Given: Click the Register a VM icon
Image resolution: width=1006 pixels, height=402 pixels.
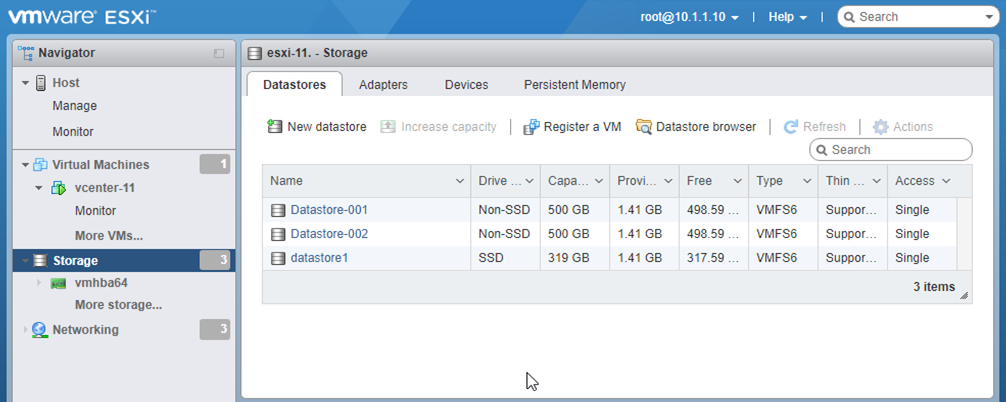Looking at the screenshot, I should [x=531, y=127].
